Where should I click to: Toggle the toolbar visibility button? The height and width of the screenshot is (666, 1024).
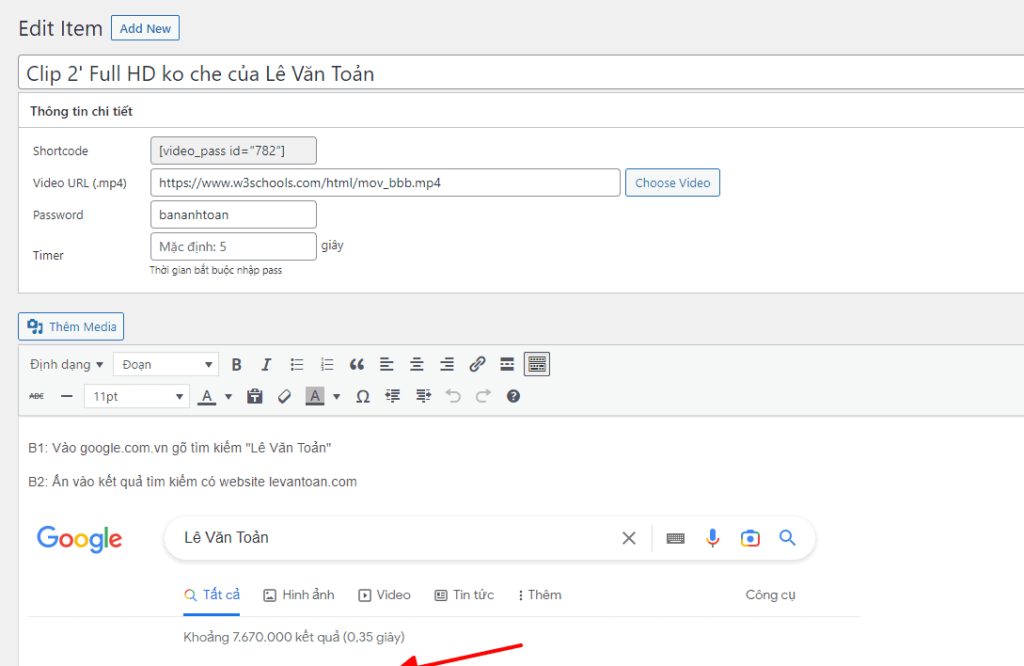click(x=537, y=364)
